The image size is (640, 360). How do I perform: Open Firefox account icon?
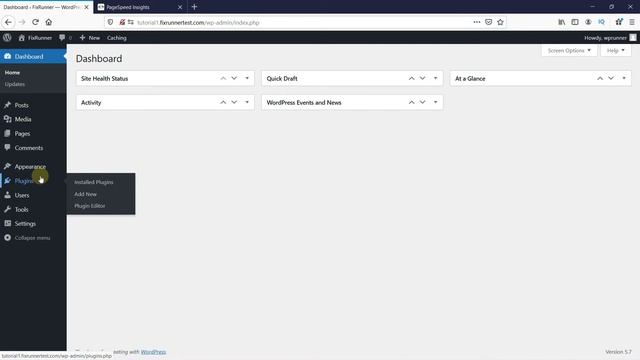(588, 22)
